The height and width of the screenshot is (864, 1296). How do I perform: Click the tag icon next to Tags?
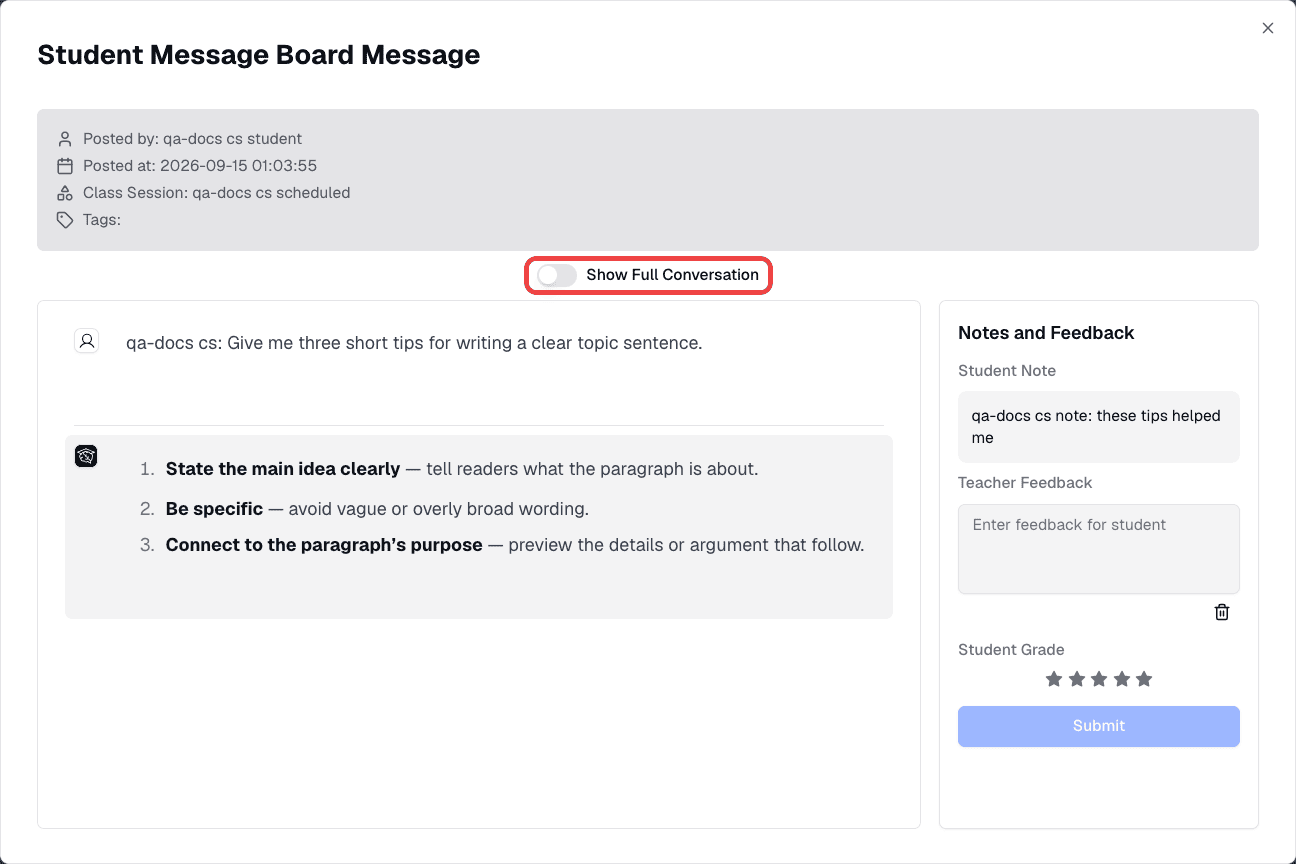tap(65, 220)
